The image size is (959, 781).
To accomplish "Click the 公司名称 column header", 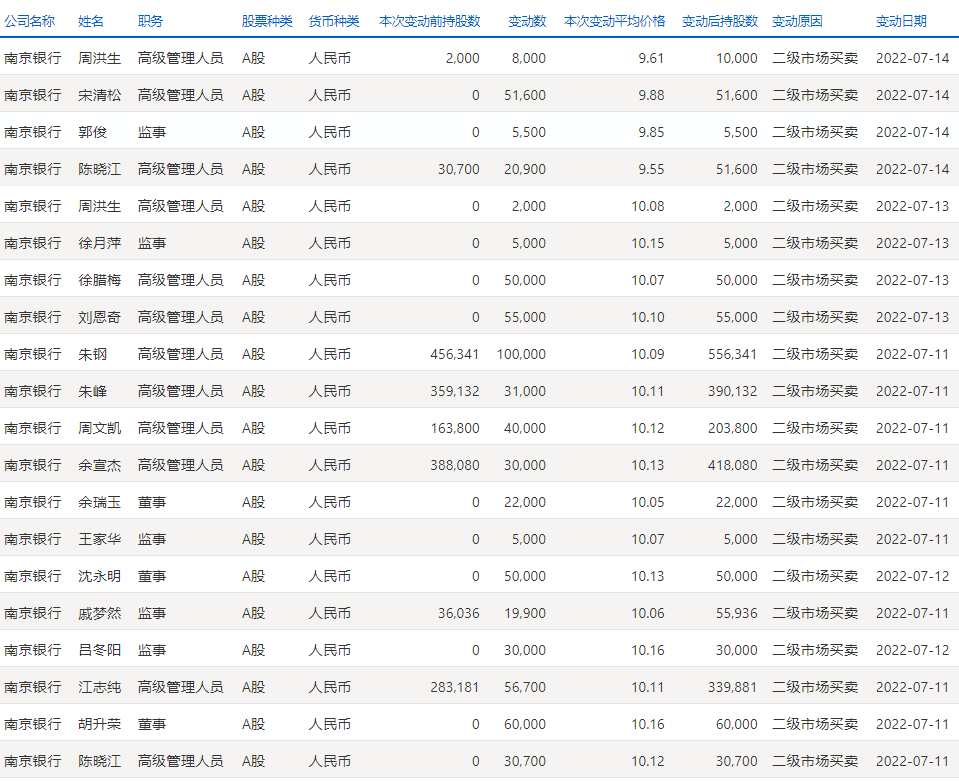I will [29, 21].
